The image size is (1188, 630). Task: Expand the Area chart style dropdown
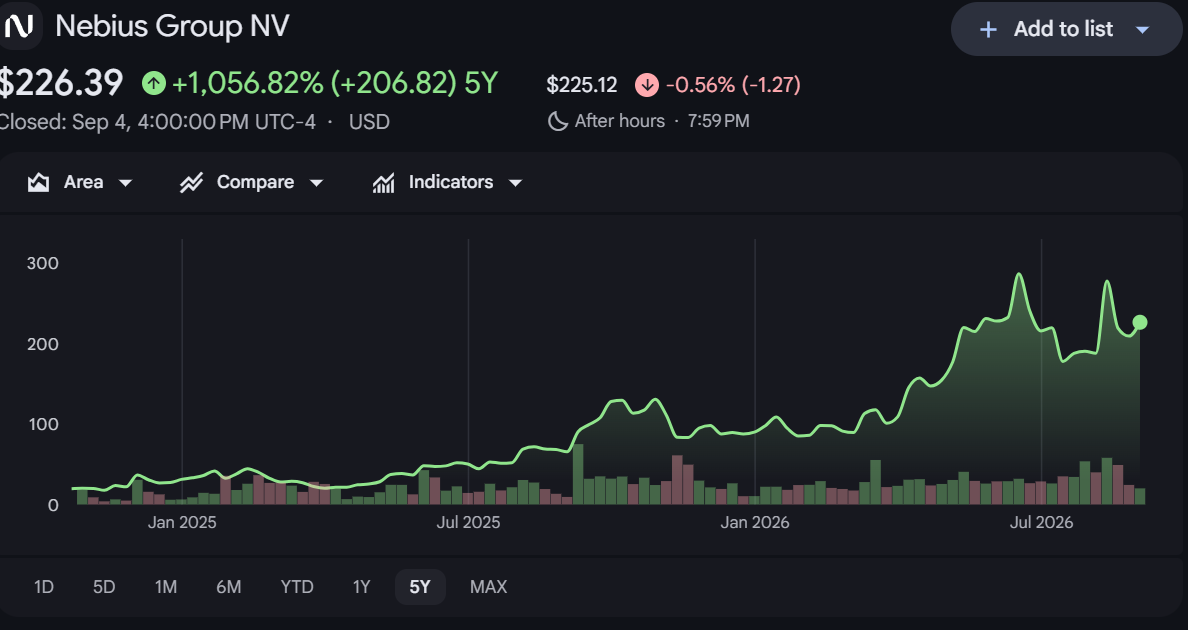point(126,182)
